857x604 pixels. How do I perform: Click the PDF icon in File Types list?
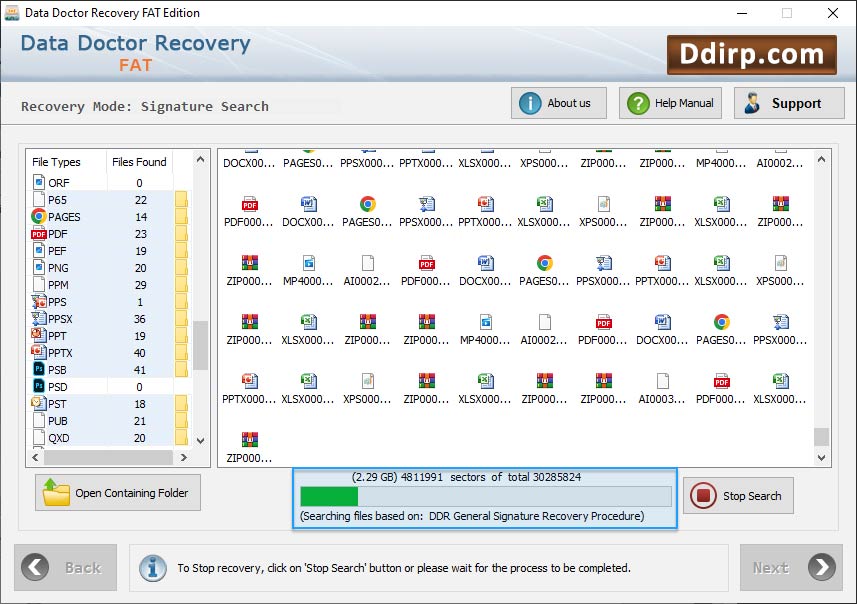pyautogui.click(x=39, y=234)
